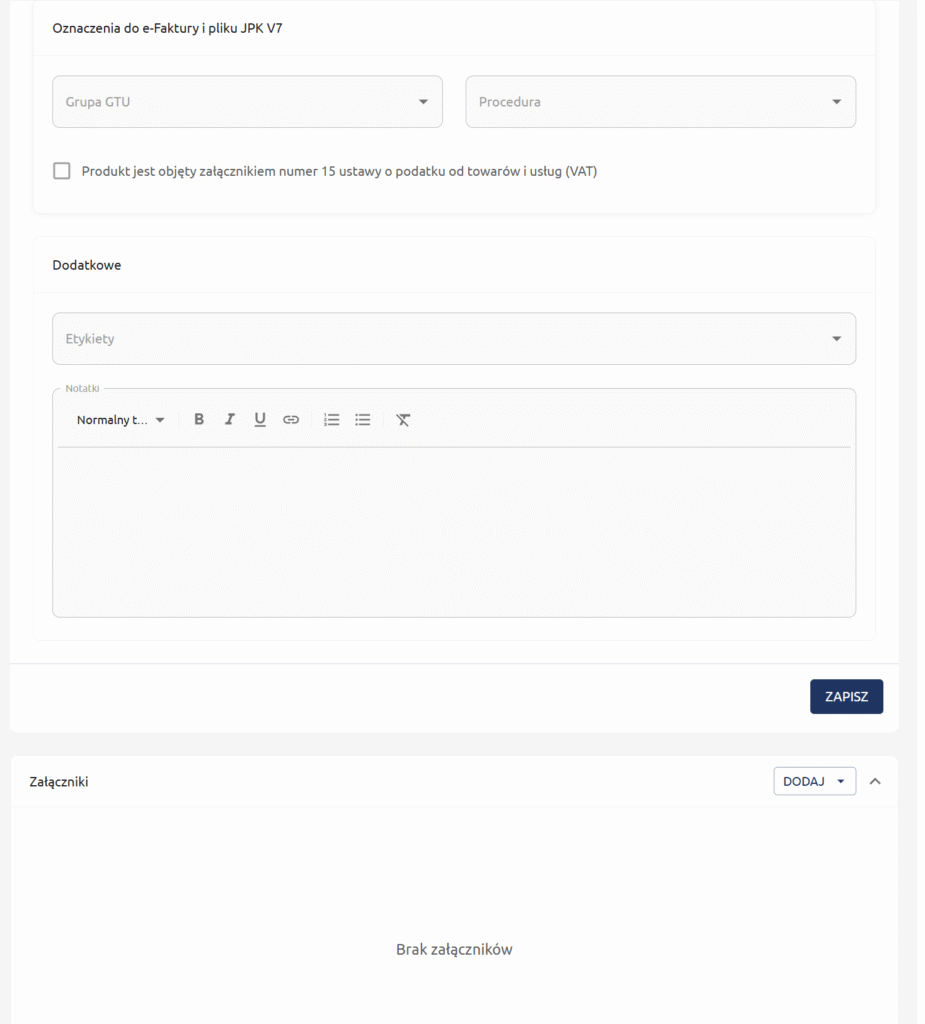Click the ZAPISZ save button

pyautogui.click(x=846, y=697)
